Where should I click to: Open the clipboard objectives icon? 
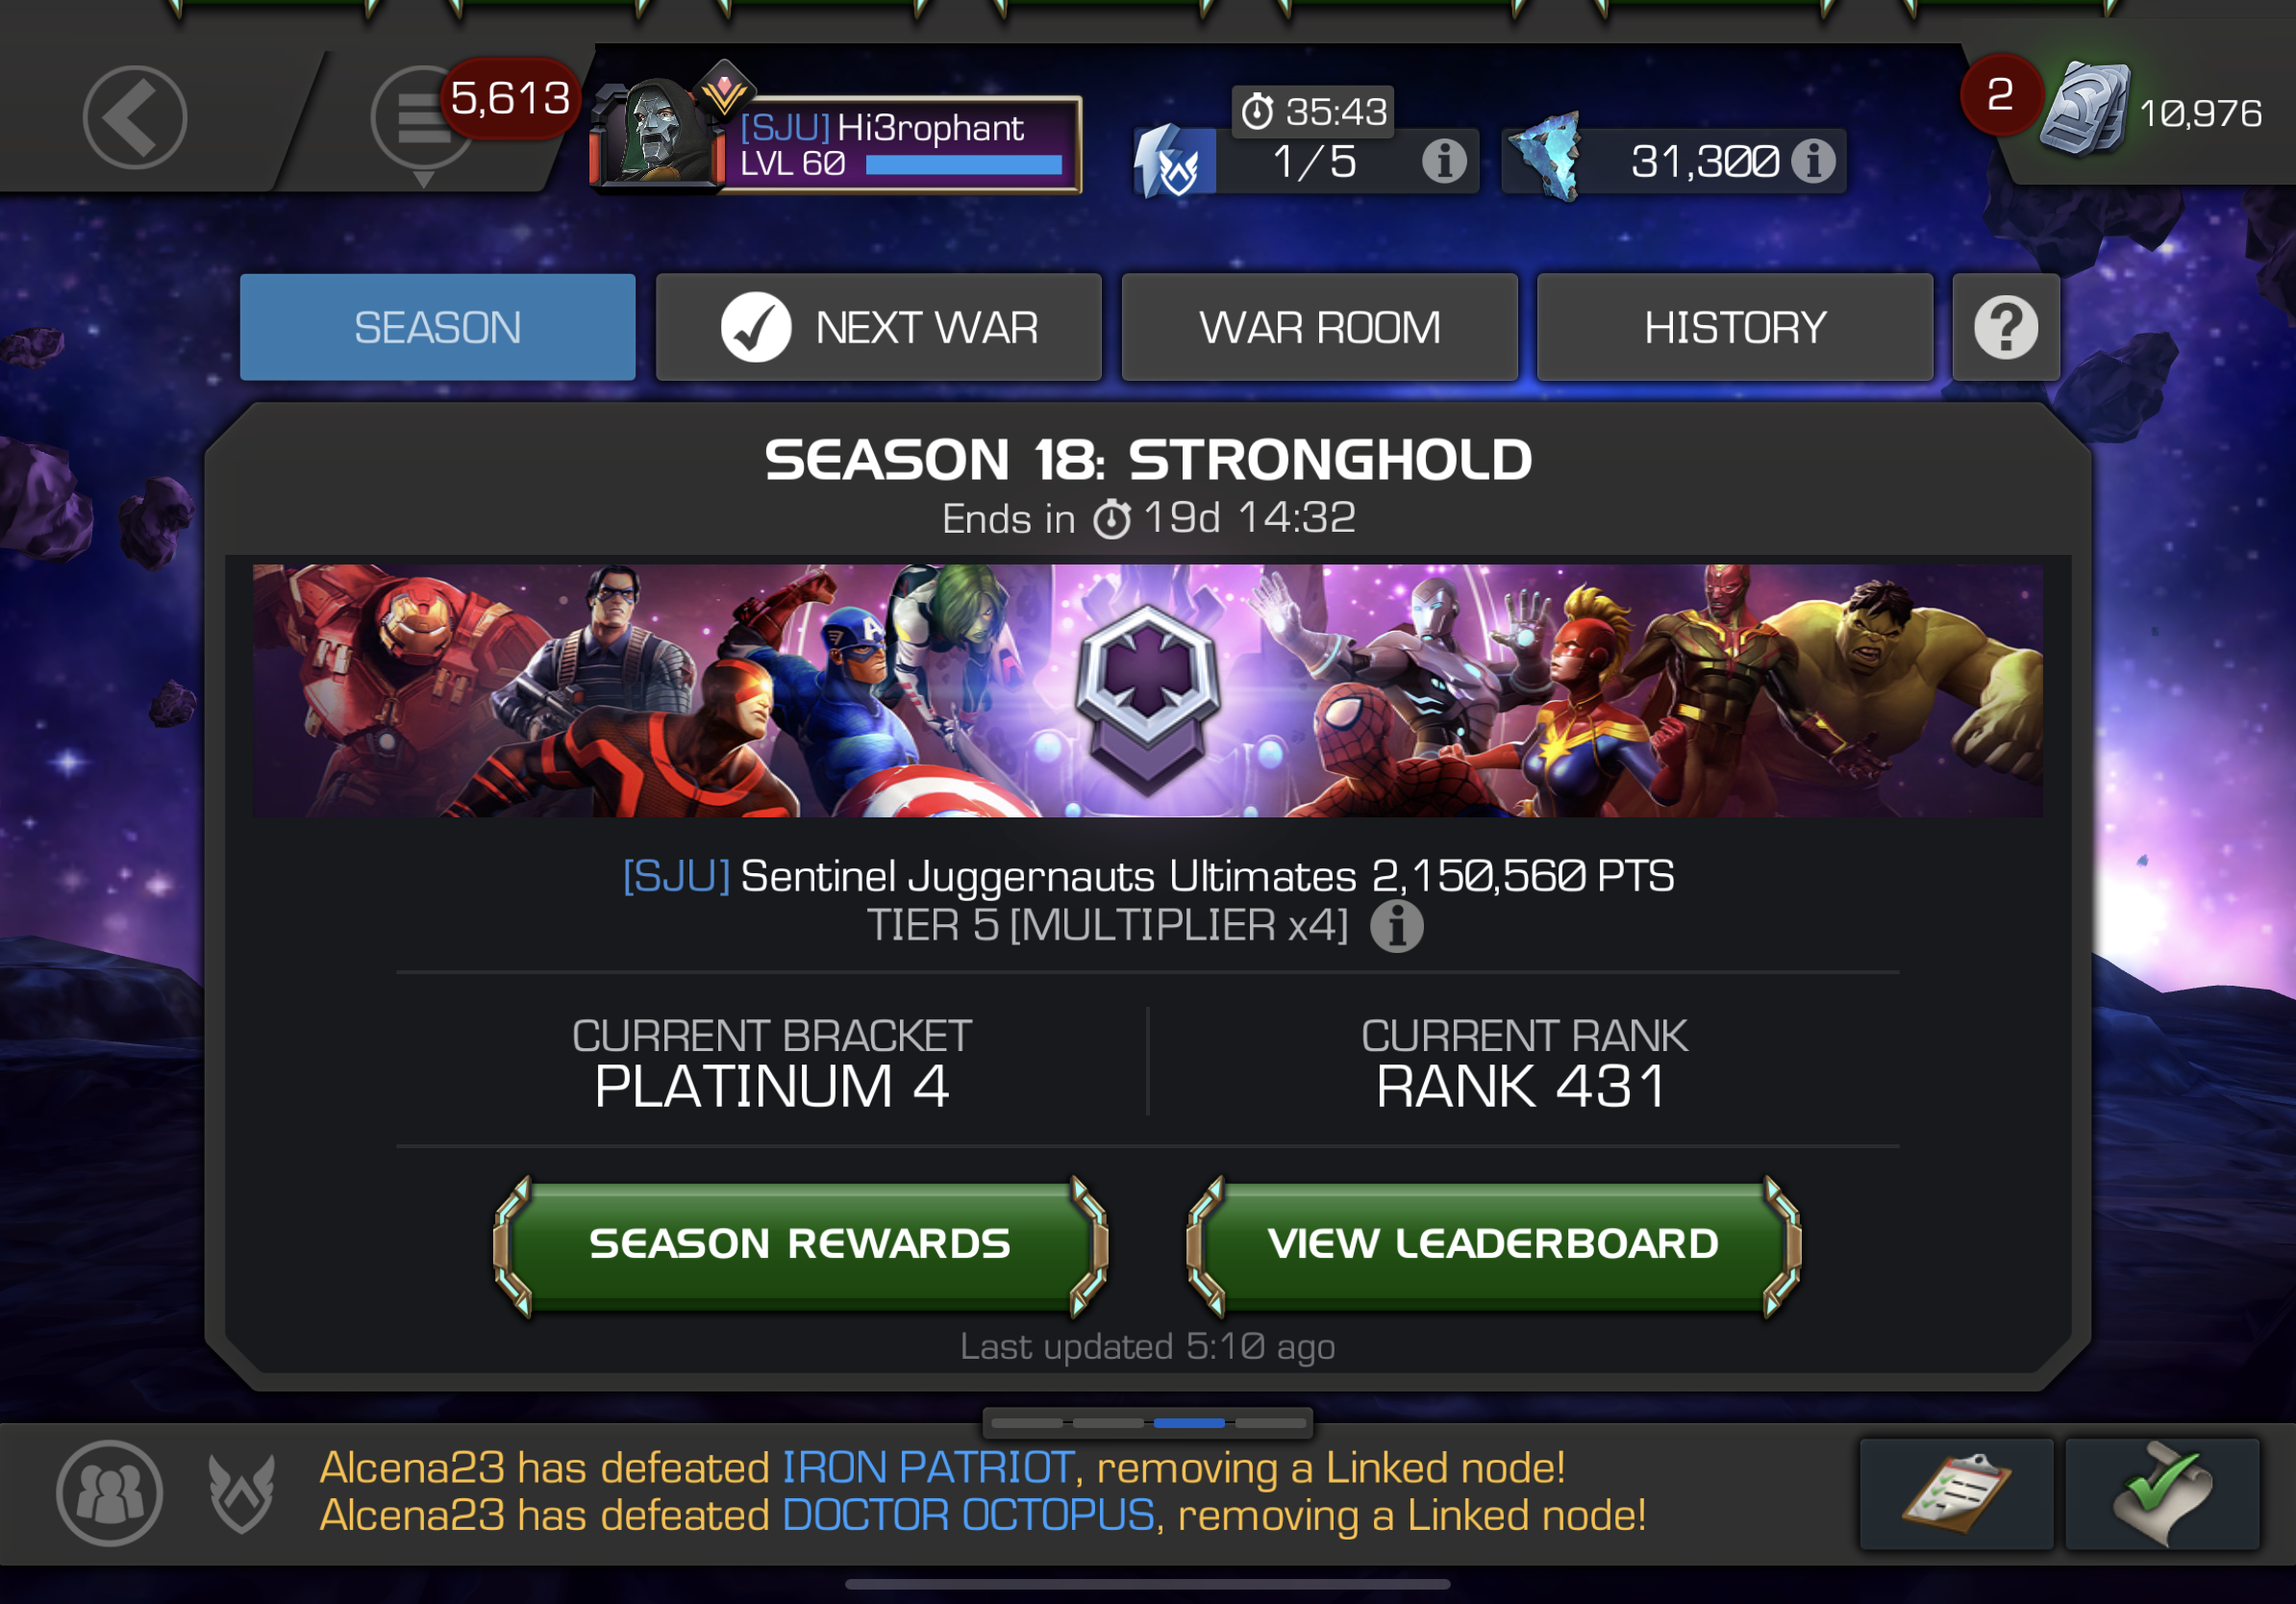[x=1956, y=1494]
